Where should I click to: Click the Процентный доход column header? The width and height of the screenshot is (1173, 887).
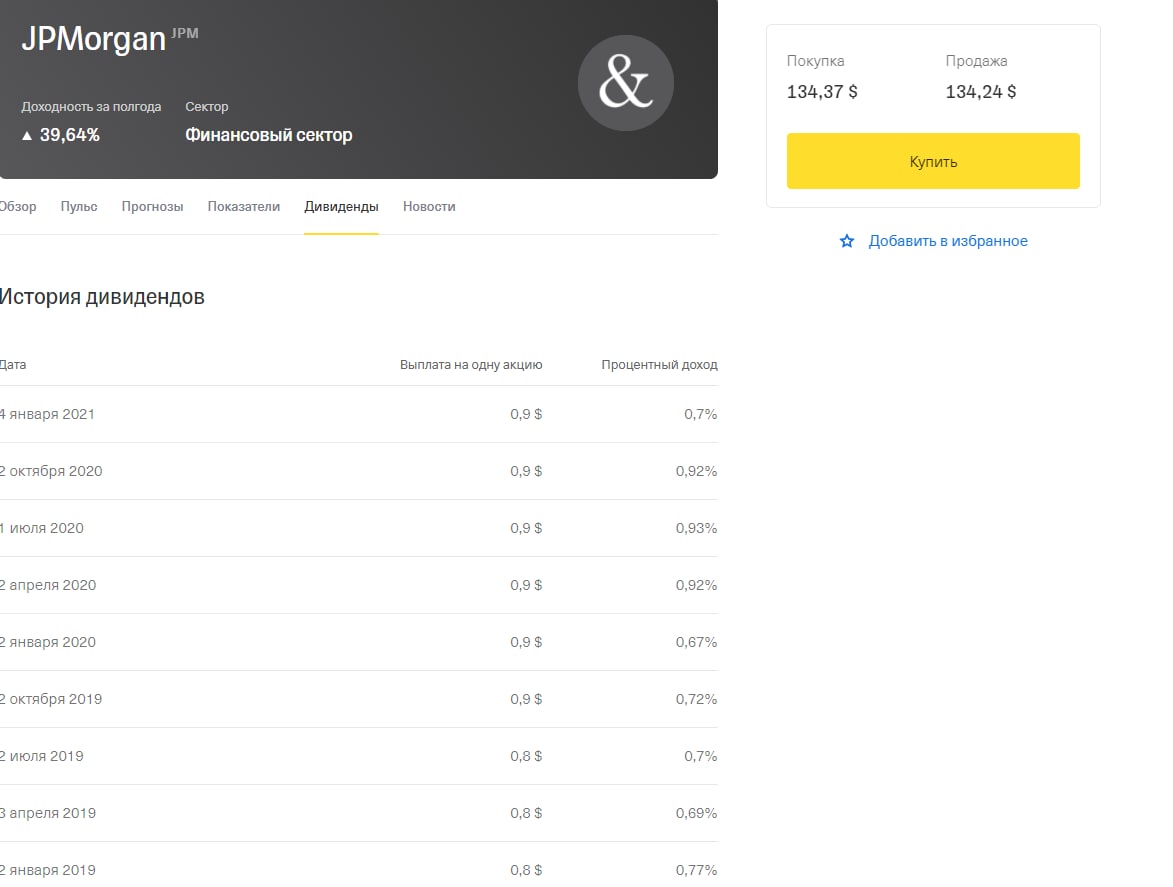659,365
